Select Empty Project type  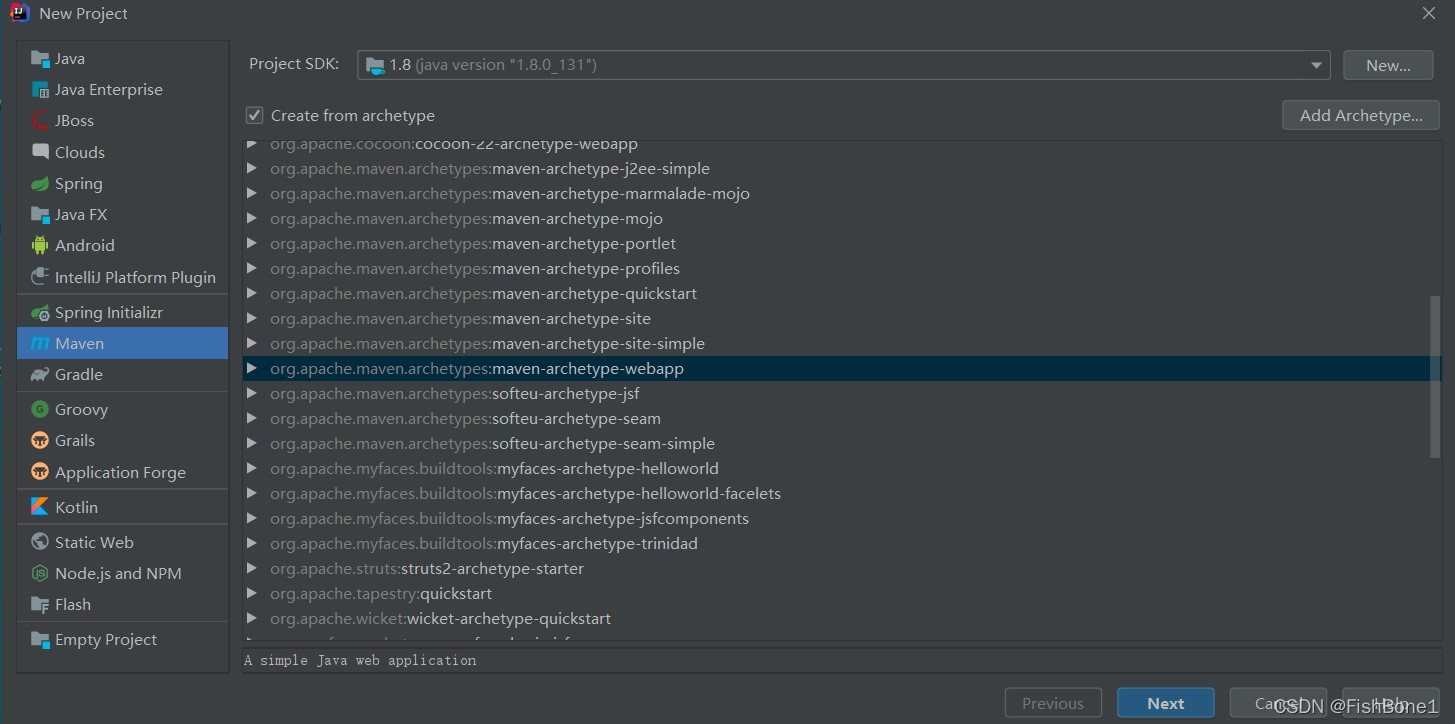click(123, 640)
